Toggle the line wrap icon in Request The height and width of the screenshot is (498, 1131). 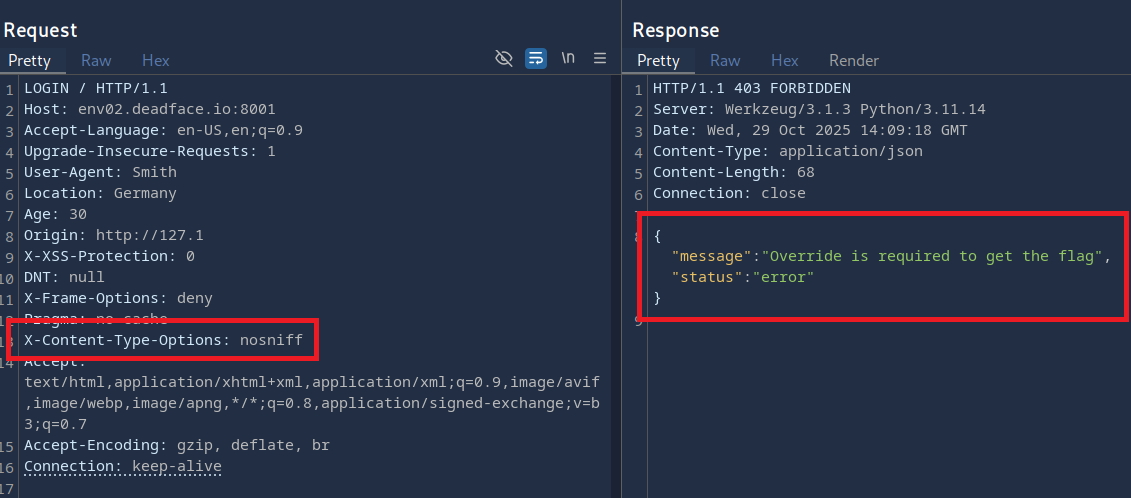point(536,58)
